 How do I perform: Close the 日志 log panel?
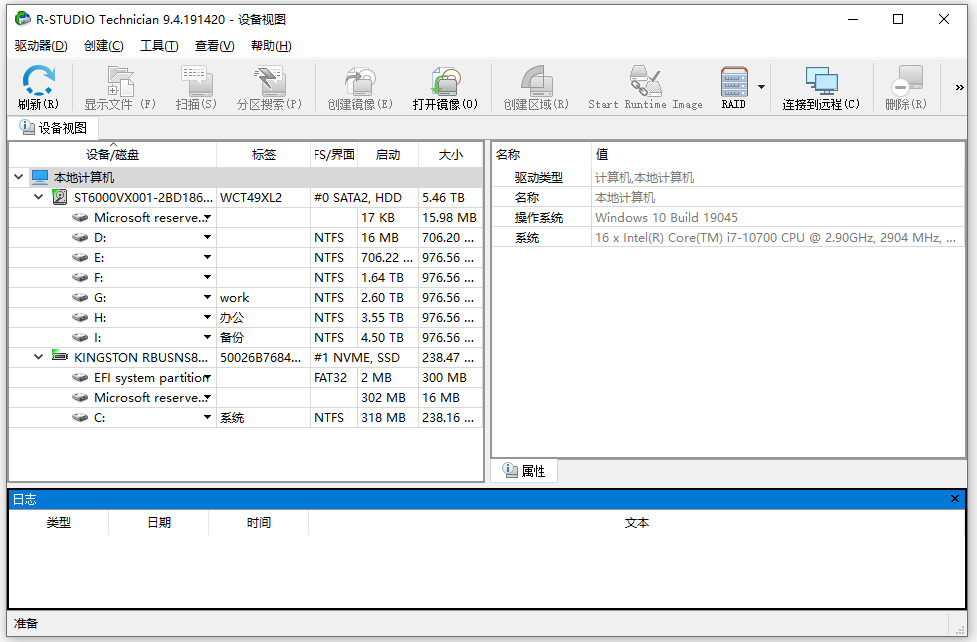pos(955,498)
